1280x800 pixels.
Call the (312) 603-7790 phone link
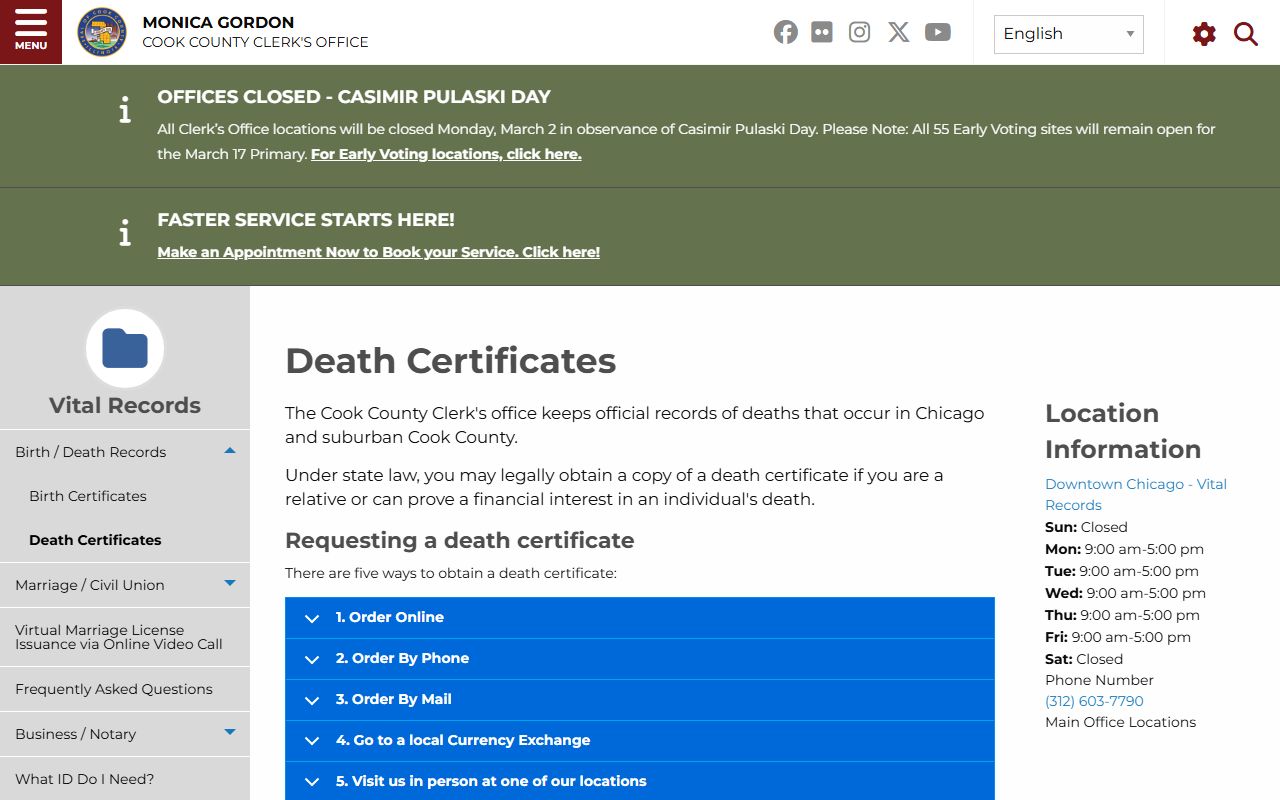(x=1094, y=701)
